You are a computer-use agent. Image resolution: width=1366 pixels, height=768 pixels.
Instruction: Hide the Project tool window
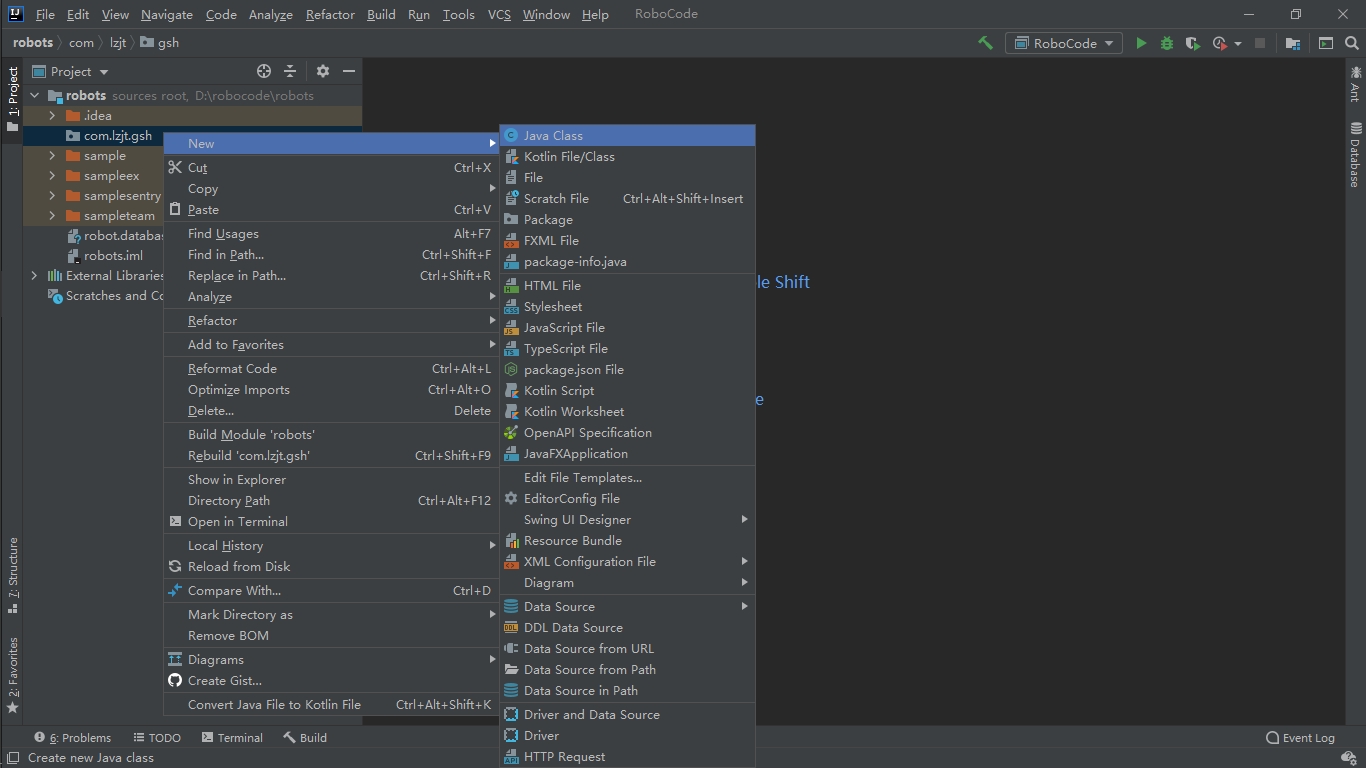pyautogui.click(x=349, y=71)
